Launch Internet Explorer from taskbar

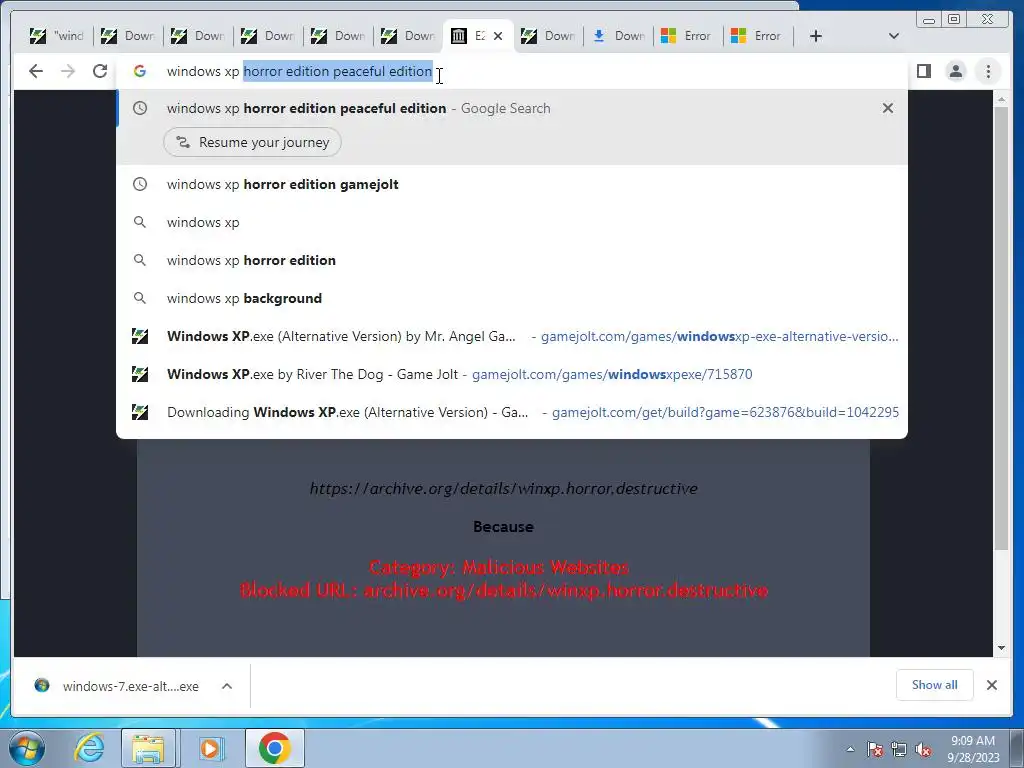[x=89, y=748]
